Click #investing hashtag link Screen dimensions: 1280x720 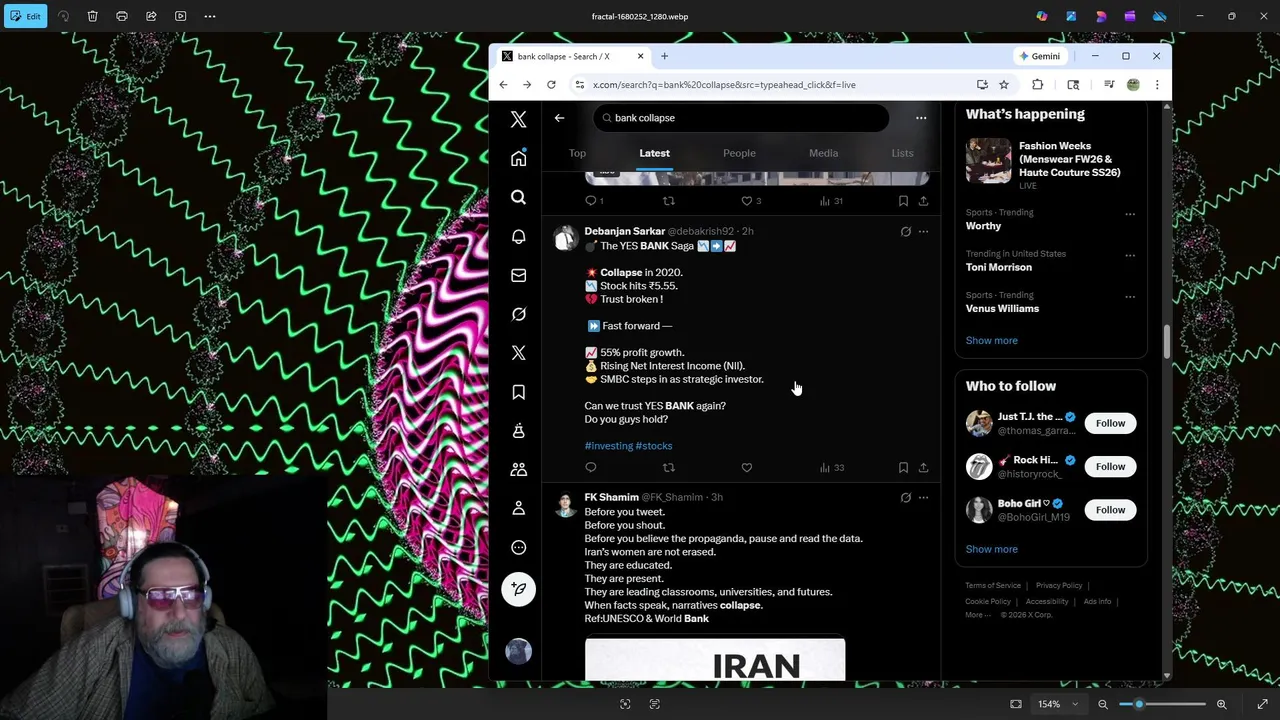point(608,446)
